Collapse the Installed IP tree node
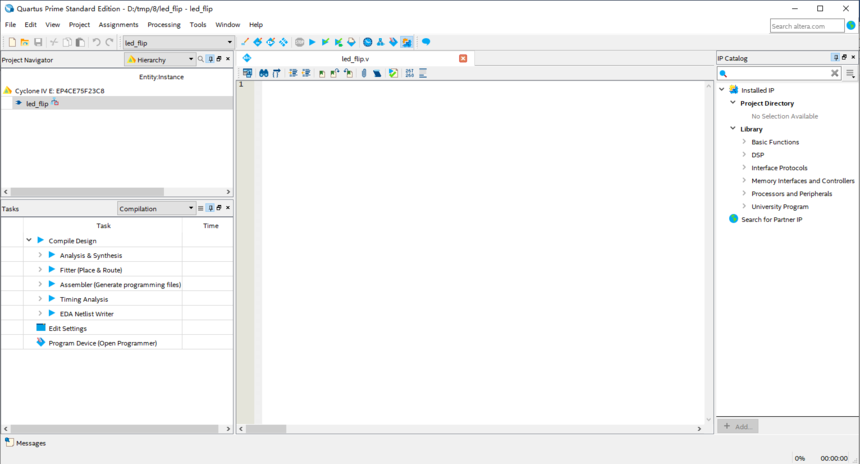The image size is (860, 464). [x=722, y=89]
